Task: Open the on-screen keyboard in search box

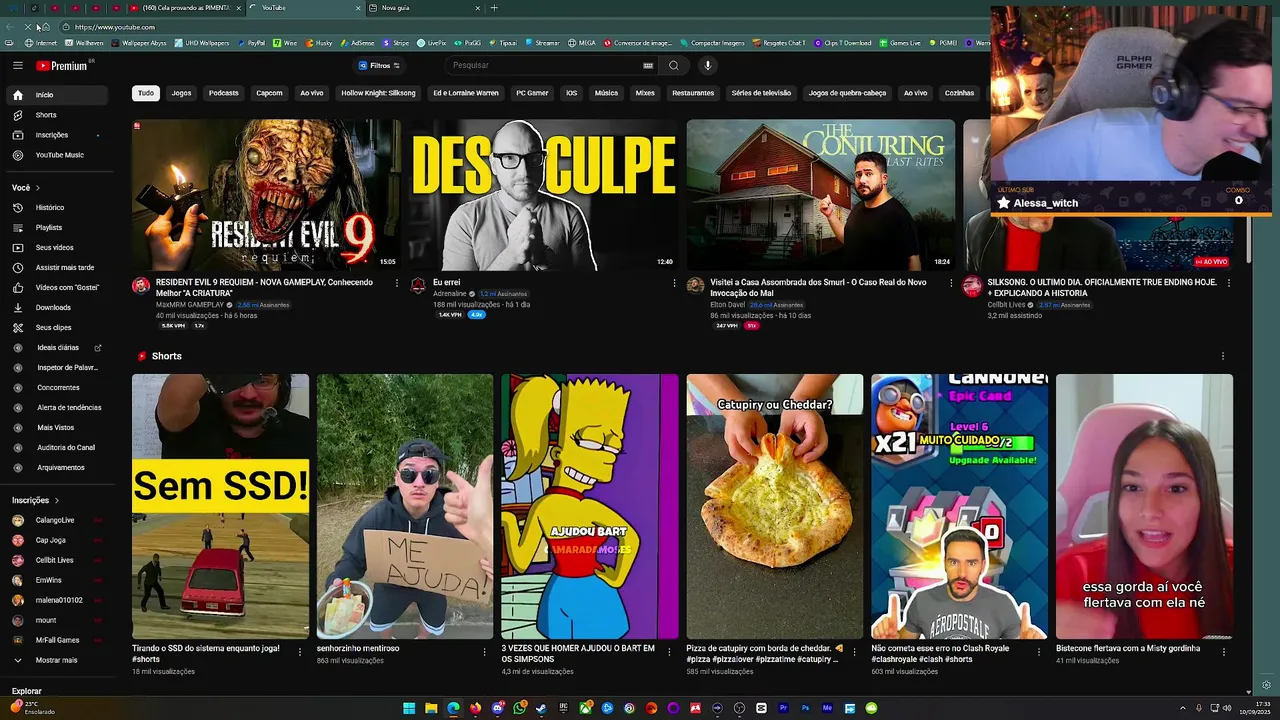Action: 648,66
